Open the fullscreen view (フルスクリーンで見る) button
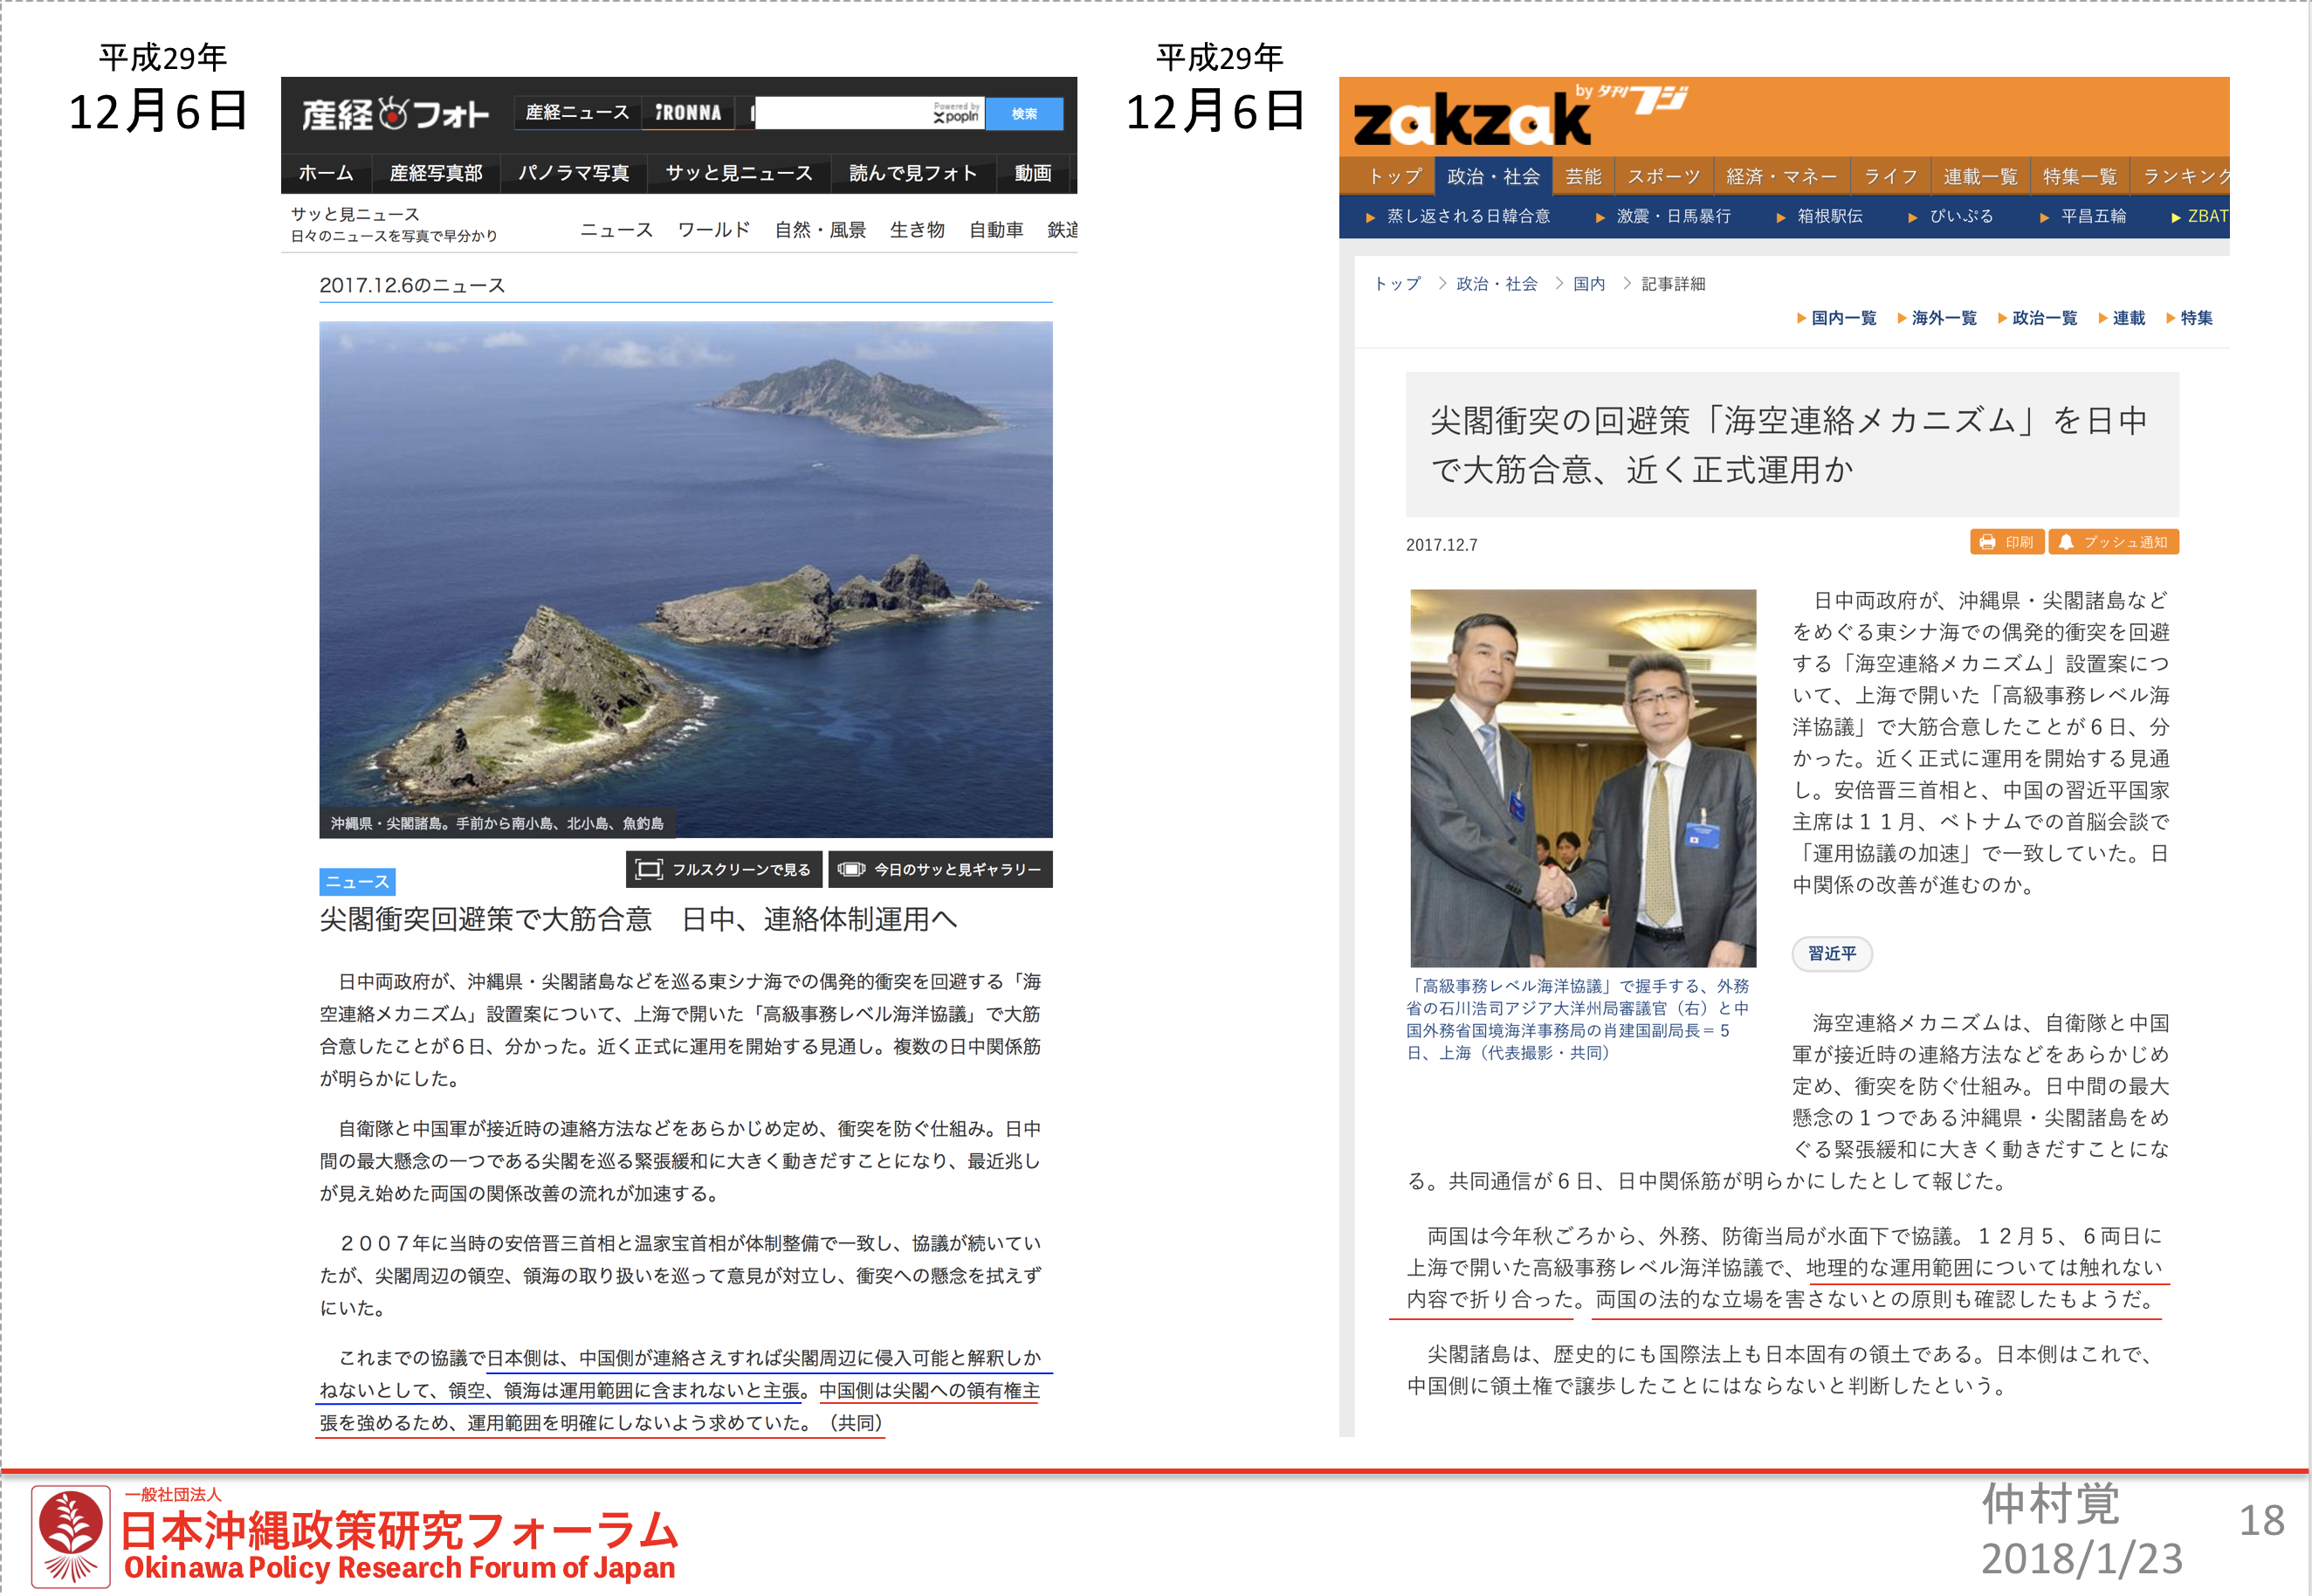Image resolution: width=2312 pixels, height=1596 pixels. pyautogui.click(x=724, y=869)
